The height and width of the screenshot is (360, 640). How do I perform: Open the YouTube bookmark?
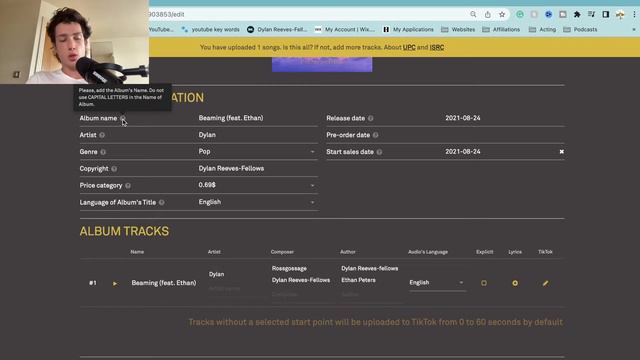click(x=161, y=29)
